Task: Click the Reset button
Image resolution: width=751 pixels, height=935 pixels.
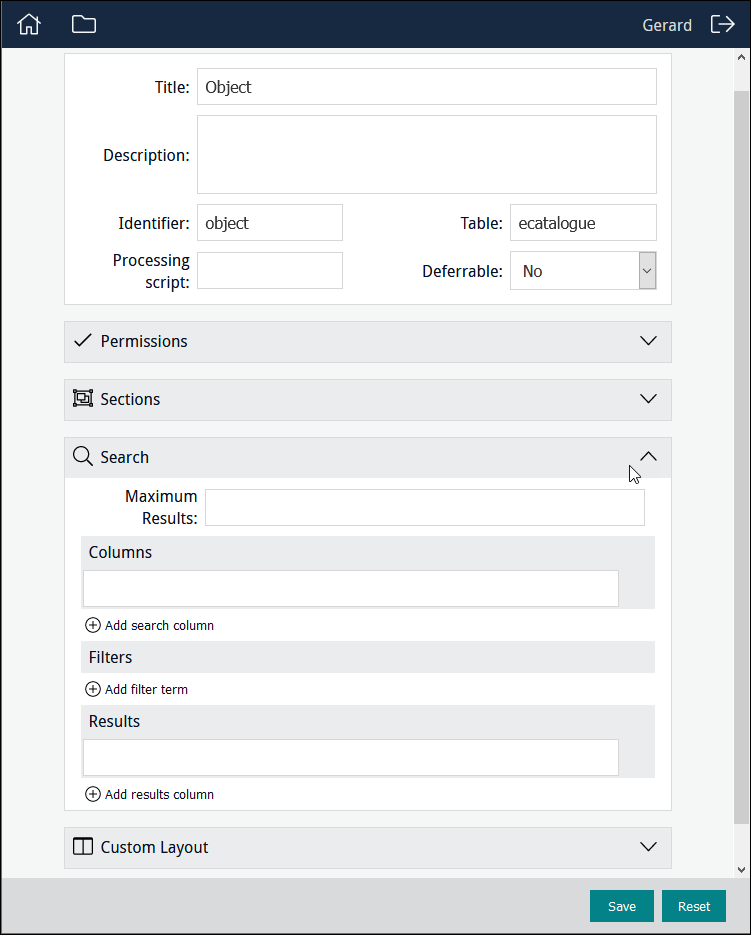Action: point(694,906)
